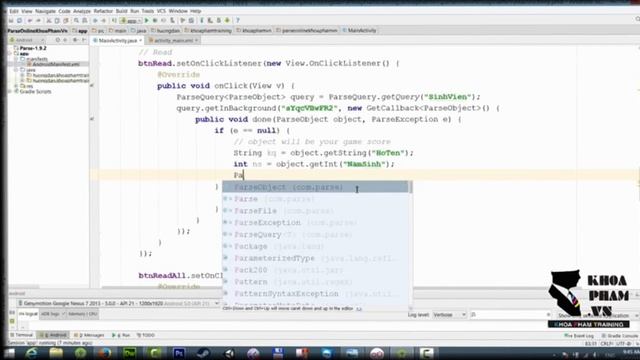Switch to the activity_main.xml editor tab

173,40
